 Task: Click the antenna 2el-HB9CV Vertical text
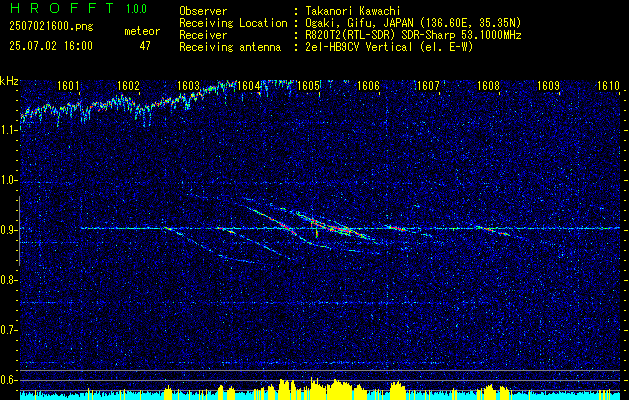tap(359, 47)
